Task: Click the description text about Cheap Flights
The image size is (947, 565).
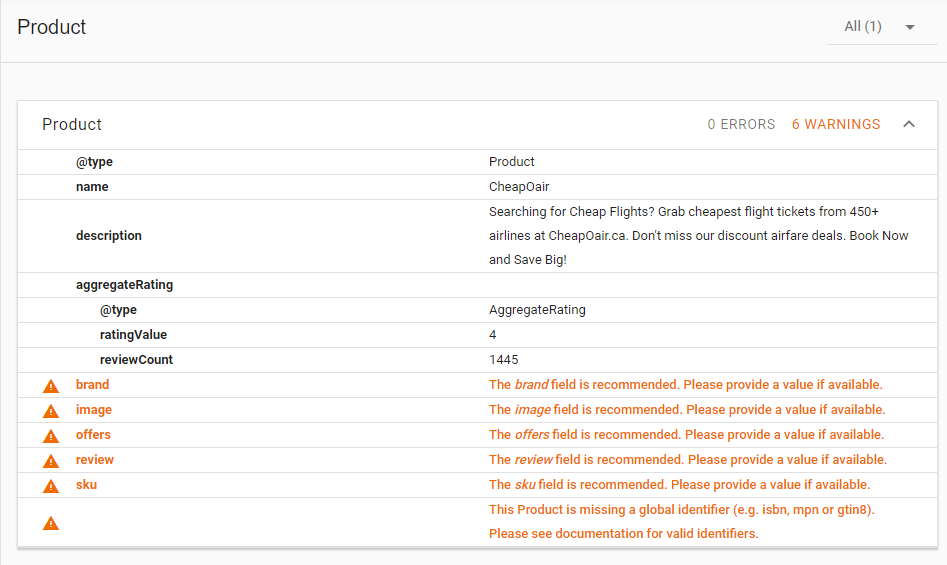Action: [x=698, y=236]
